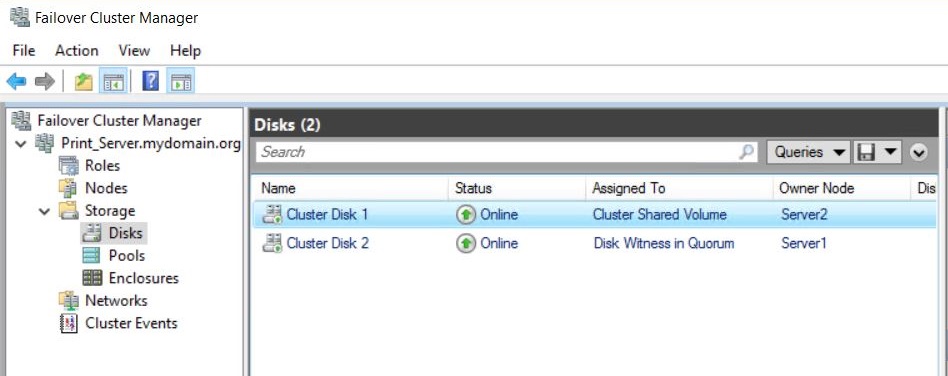Expand the round chevron button beside search
Image resolution: width=948 pixels, height=376 pixels.
[x=918, y=152]
